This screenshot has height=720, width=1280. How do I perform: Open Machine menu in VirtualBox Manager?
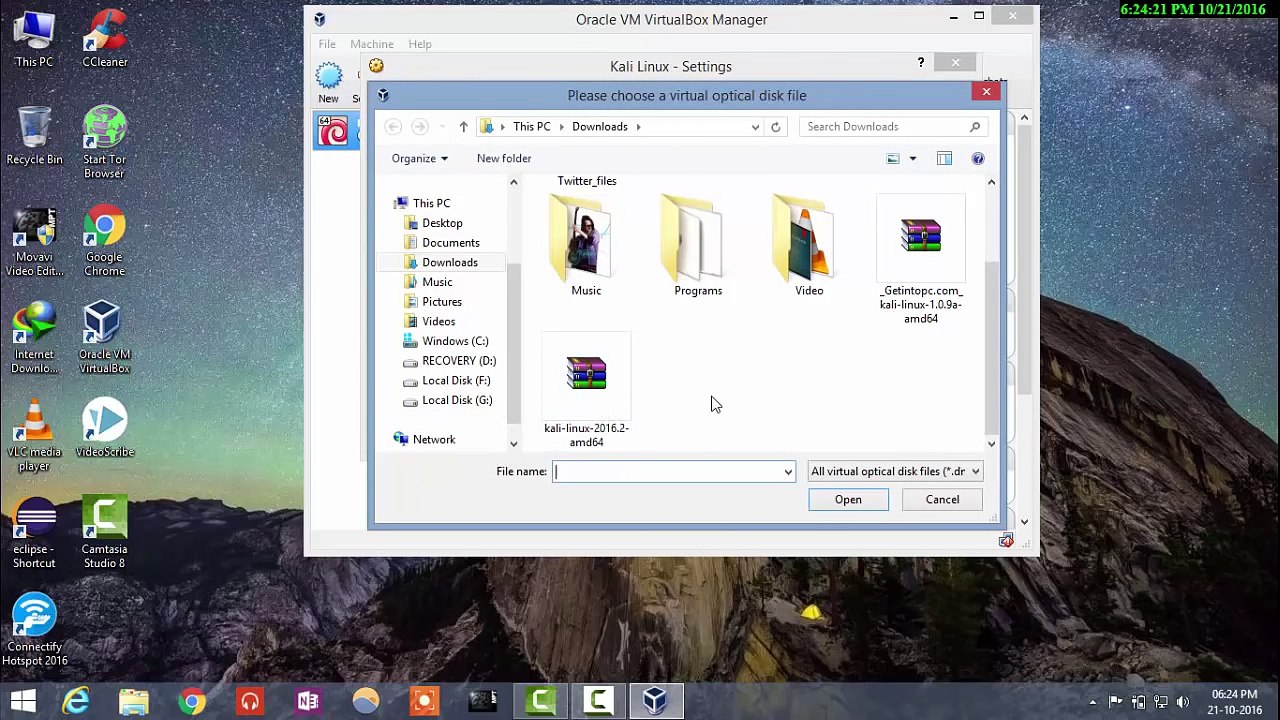[371, 44]
